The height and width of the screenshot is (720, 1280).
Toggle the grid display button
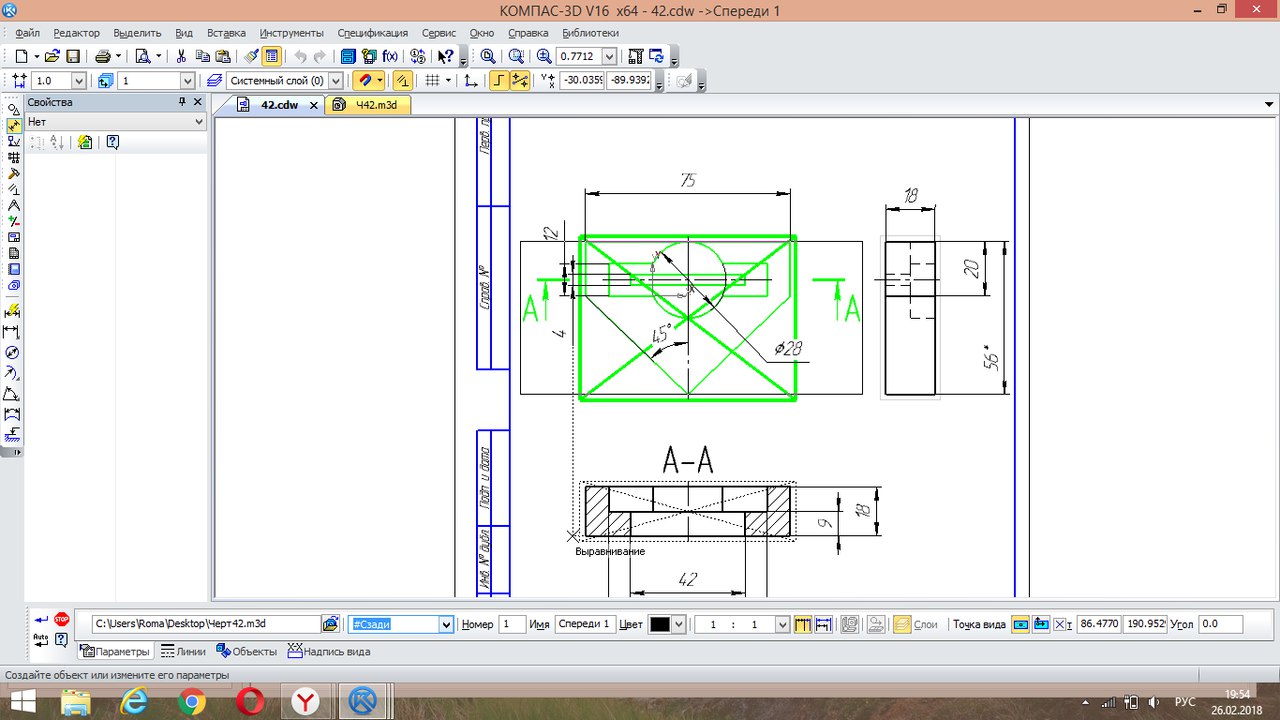point(432,81)
